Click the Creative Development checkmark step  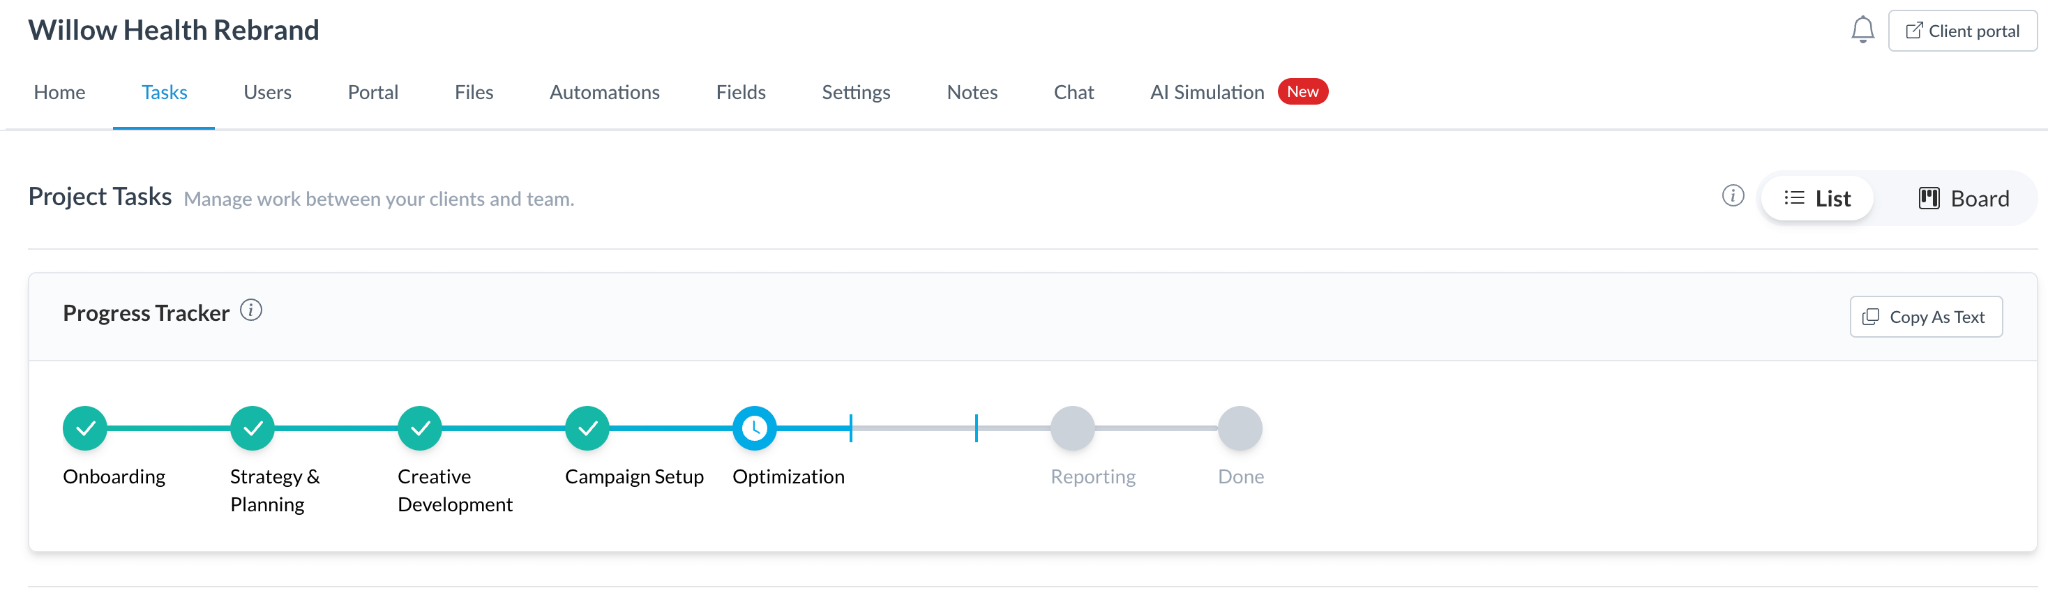coord(420,428)
